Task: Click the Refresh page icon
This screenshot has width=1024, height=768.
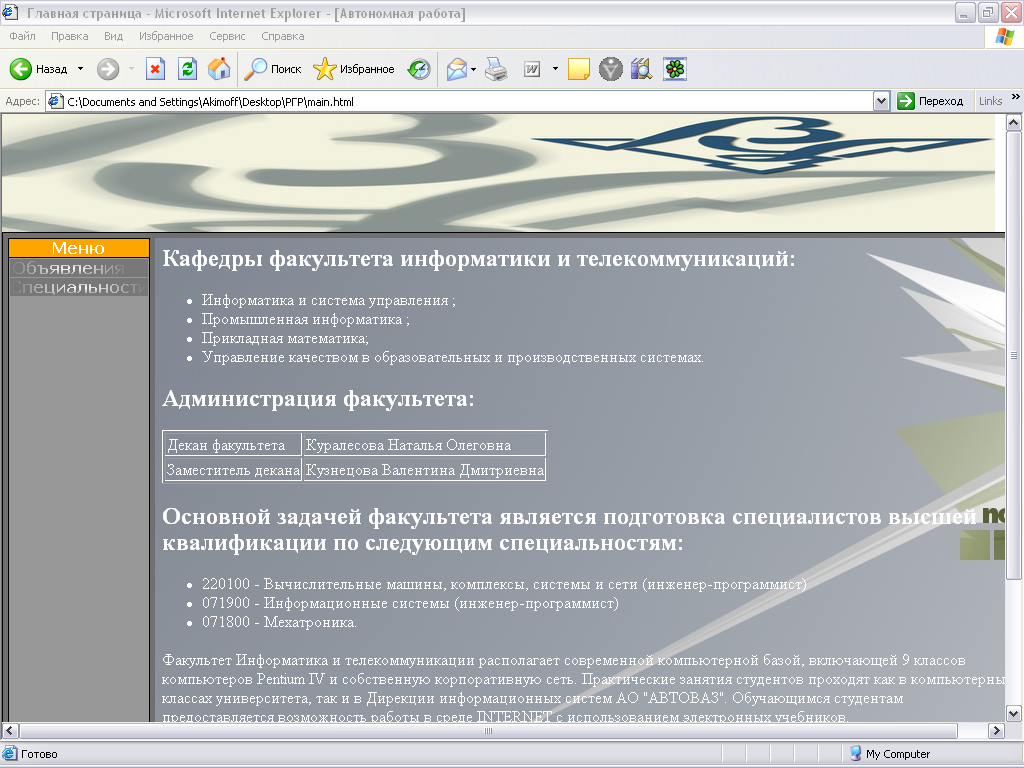Action: [187, 69]
